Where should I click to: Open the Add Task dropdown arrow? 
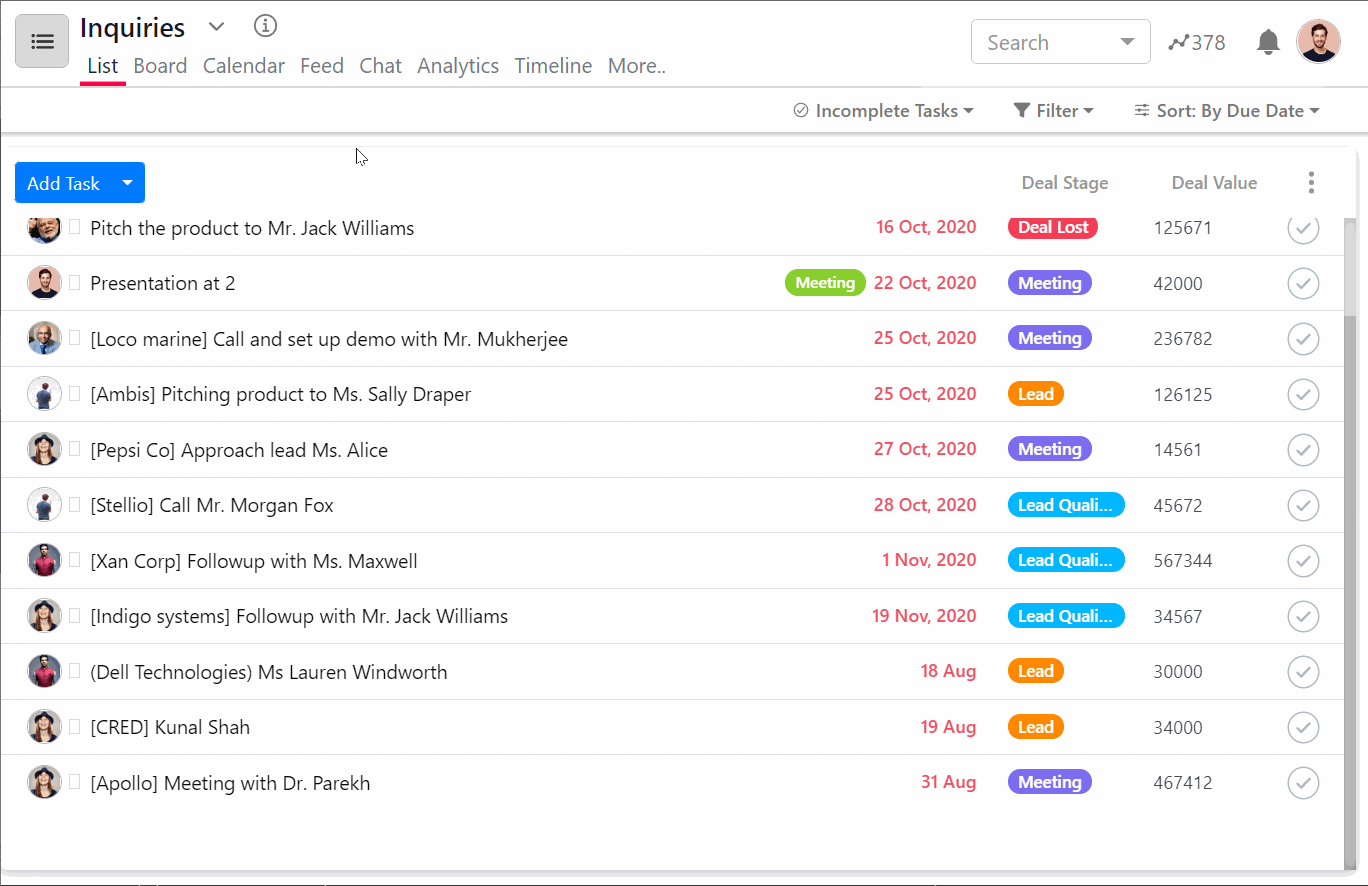pyautogui.click(x=127, y=182)
